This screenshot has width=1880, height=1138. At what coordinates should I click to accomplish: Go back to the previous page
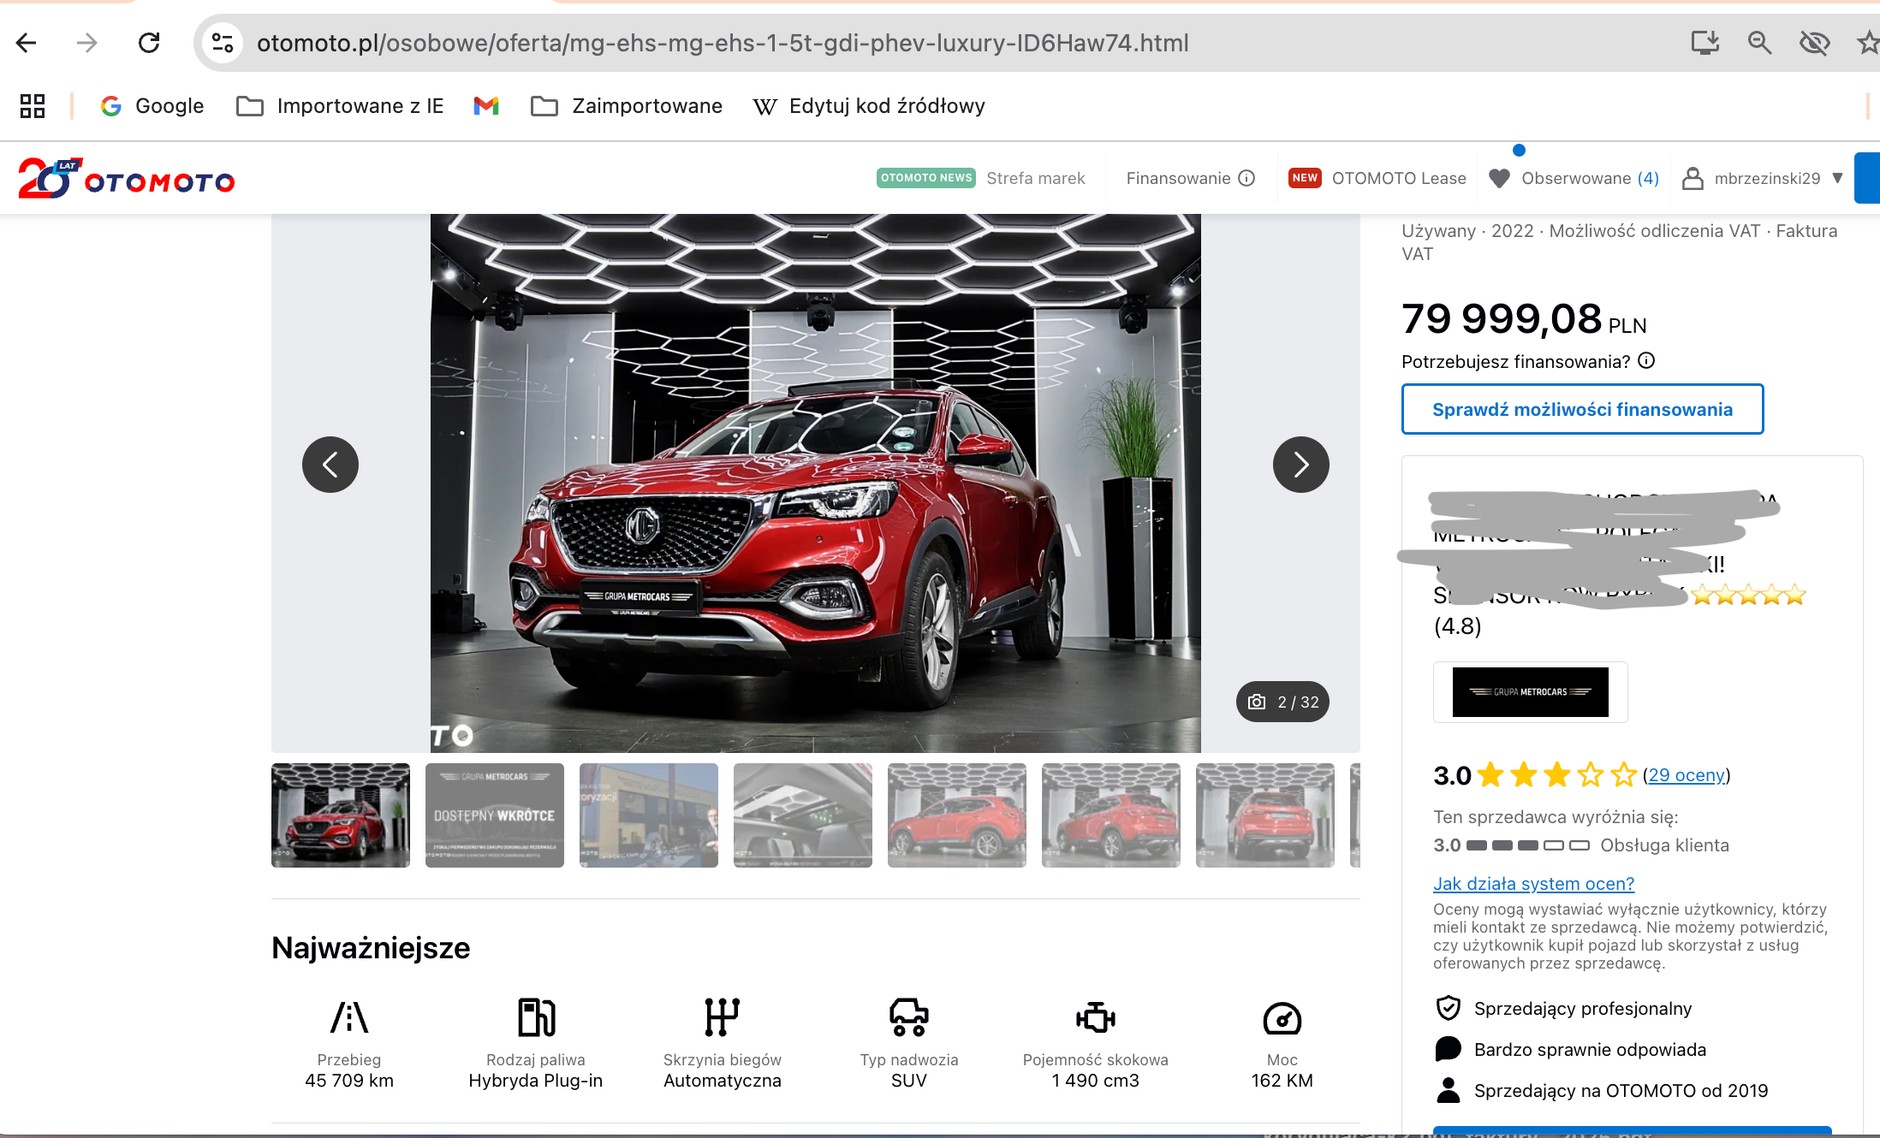27,43
